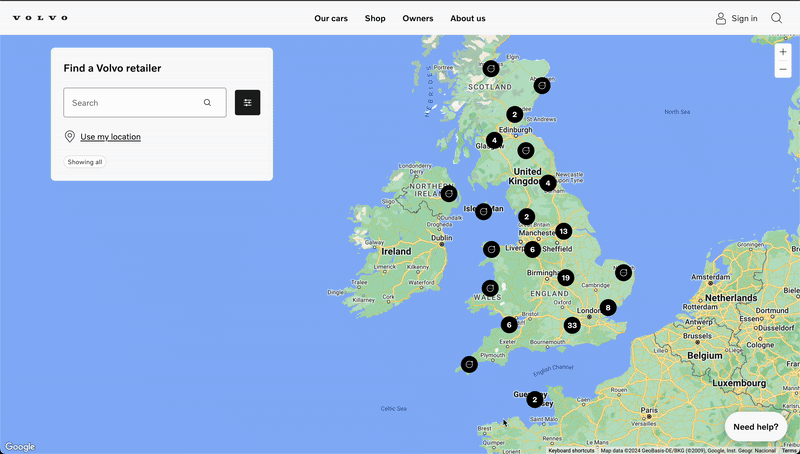This screenshot has width=800, height=454.
Task: Click the search magnifier in retailer search box
Action: [208, 102]
